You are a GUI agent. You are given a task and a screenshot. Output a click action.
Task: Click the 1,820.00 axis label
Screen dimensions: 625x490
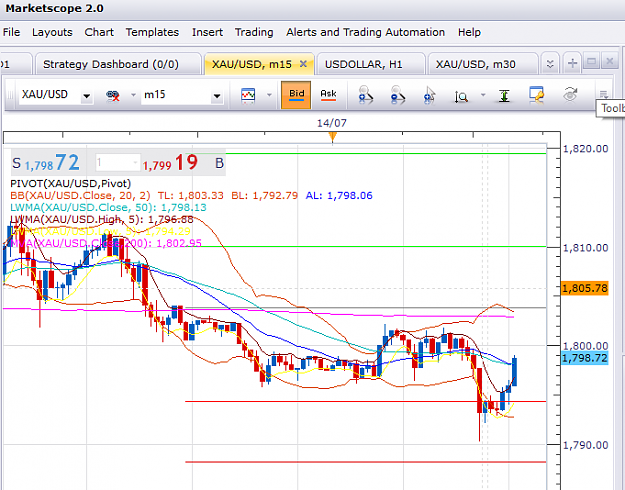[586, 149]
